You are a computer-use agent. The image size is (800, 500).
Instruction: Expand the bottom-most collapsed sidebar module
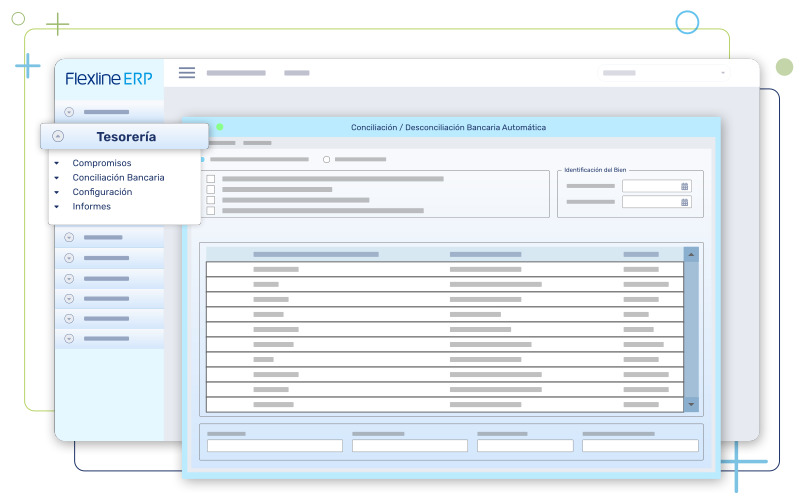tap(69, 338)
